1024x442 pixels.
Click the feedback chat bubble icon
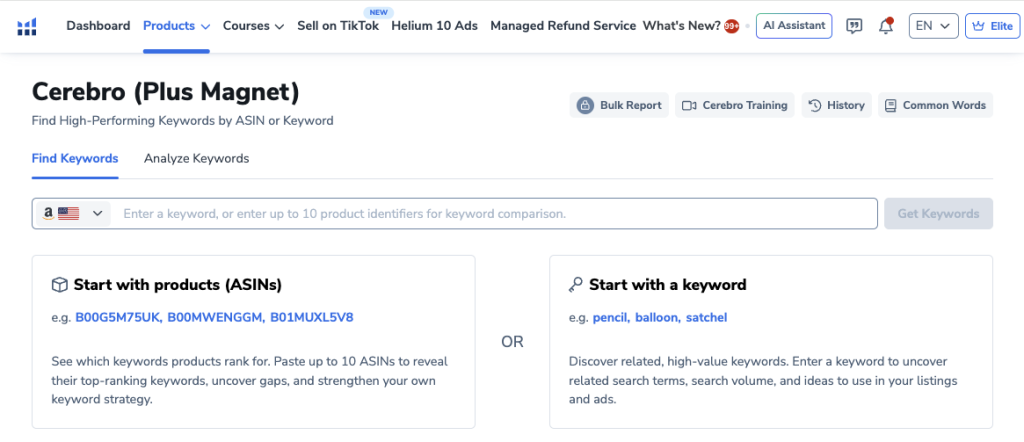[854, 26]
